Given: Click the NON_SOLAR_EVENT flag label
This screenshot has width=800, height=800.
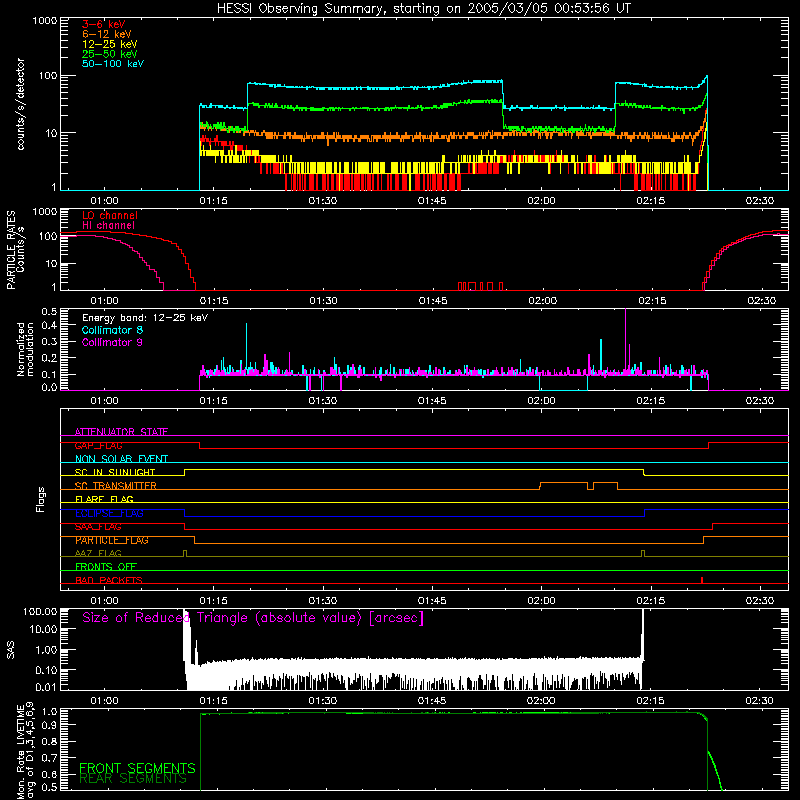Looking at the screenshot, I should (x=121, y=459).
